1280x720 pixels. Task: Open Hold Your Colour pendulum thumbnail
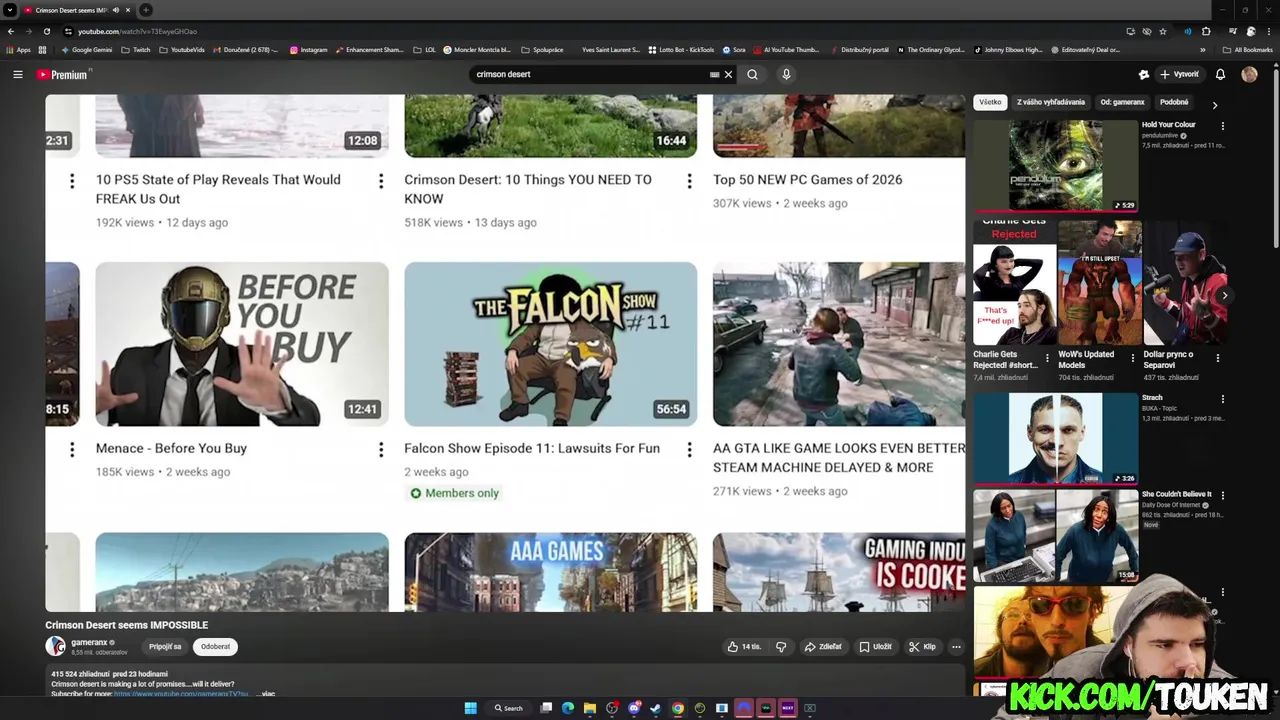point(1055,166)
